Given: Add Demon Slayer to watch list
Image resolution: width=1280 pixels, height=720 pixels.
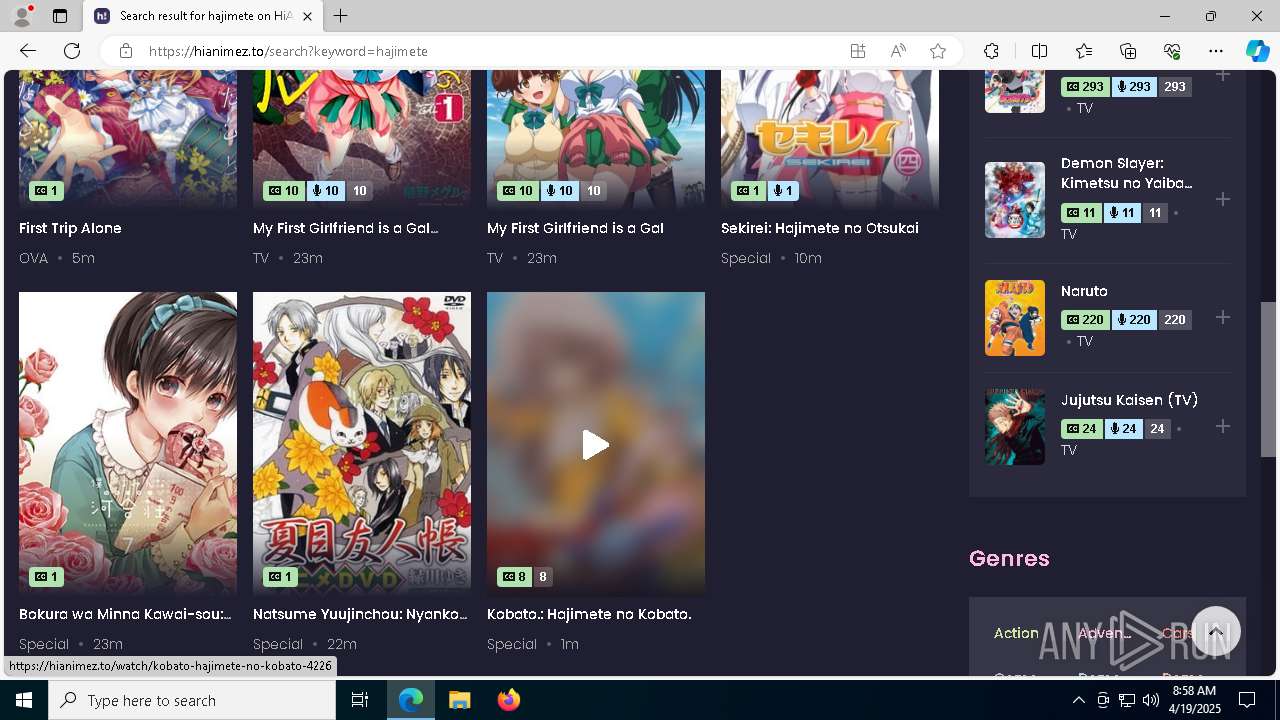Looking at the screenshot, I should (1222, 199).
